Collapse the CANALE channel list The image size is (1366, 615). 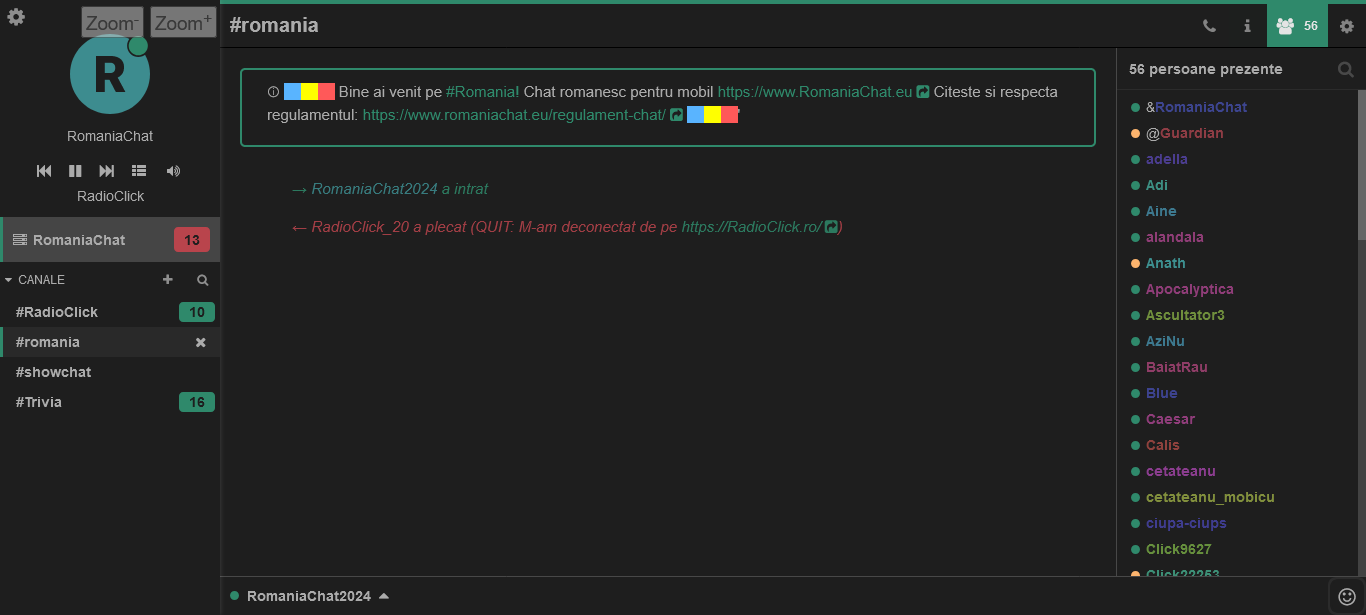click(9, 280)
